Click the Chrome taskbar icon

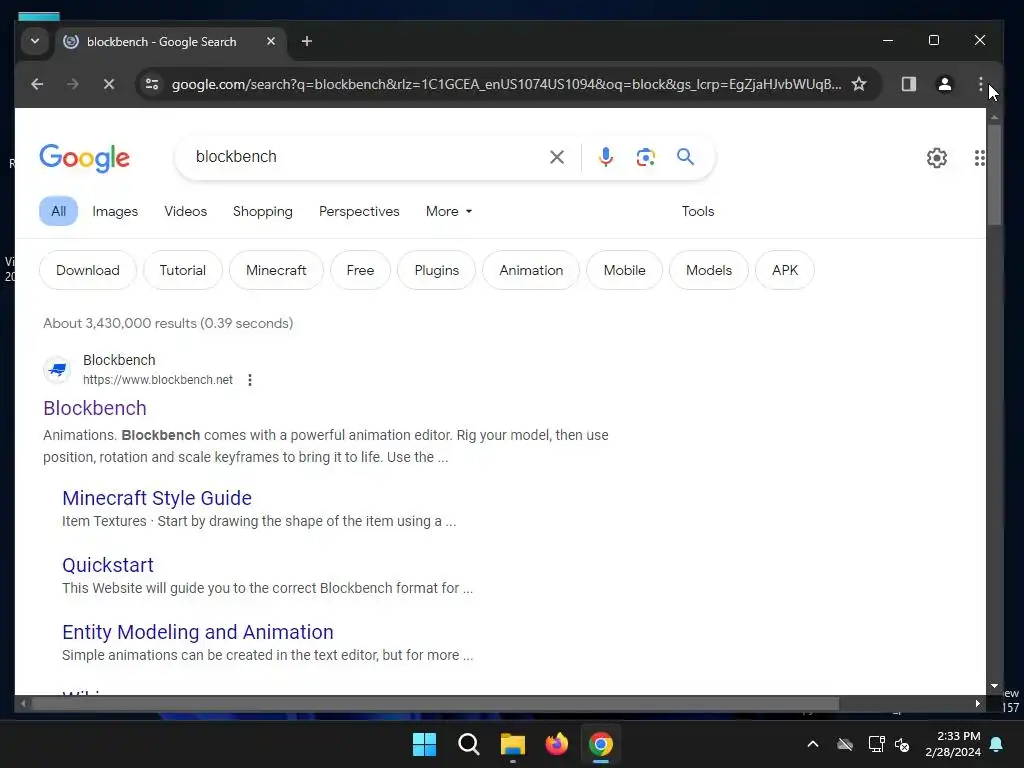pos(601,744)
